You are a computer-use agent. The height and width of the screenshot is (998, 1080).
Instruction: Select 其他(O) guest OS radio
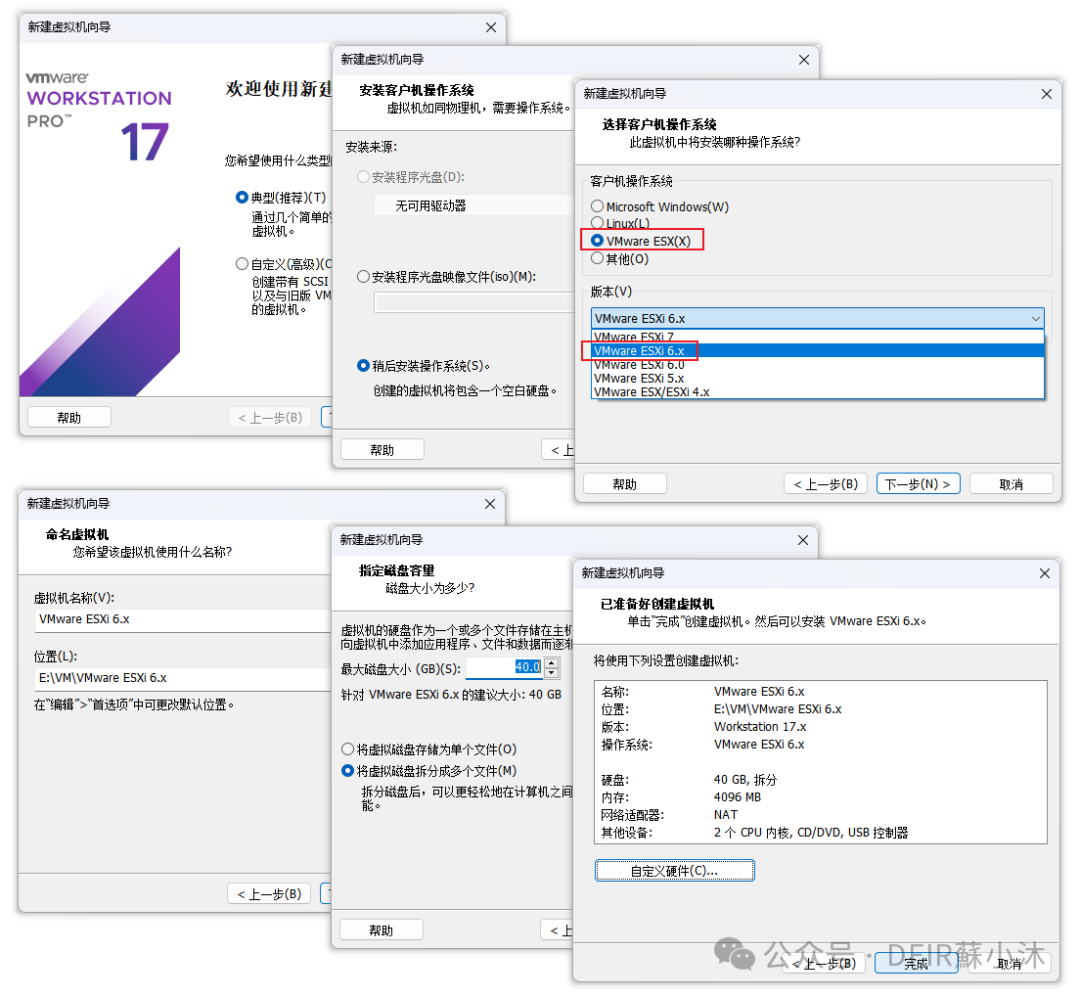pyautogui.click(x=597, y=258)
